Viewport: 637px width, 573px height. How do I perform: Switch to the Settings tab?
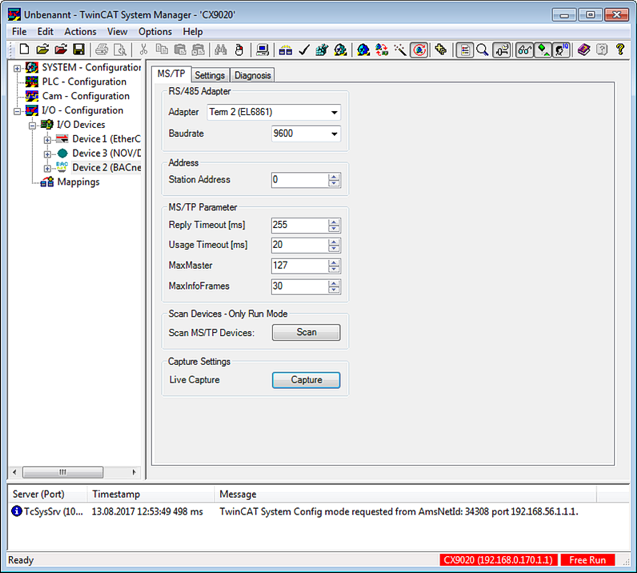210,75
